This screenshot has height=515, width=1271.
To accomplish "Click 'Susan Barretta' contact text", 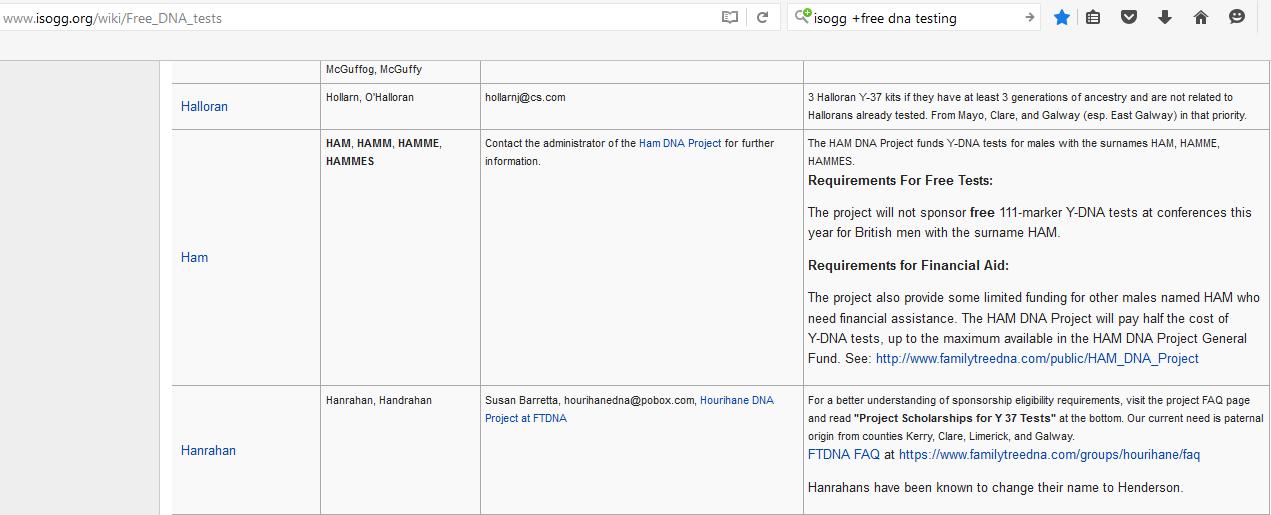I will pyautogui.click(x=520, y=400).
